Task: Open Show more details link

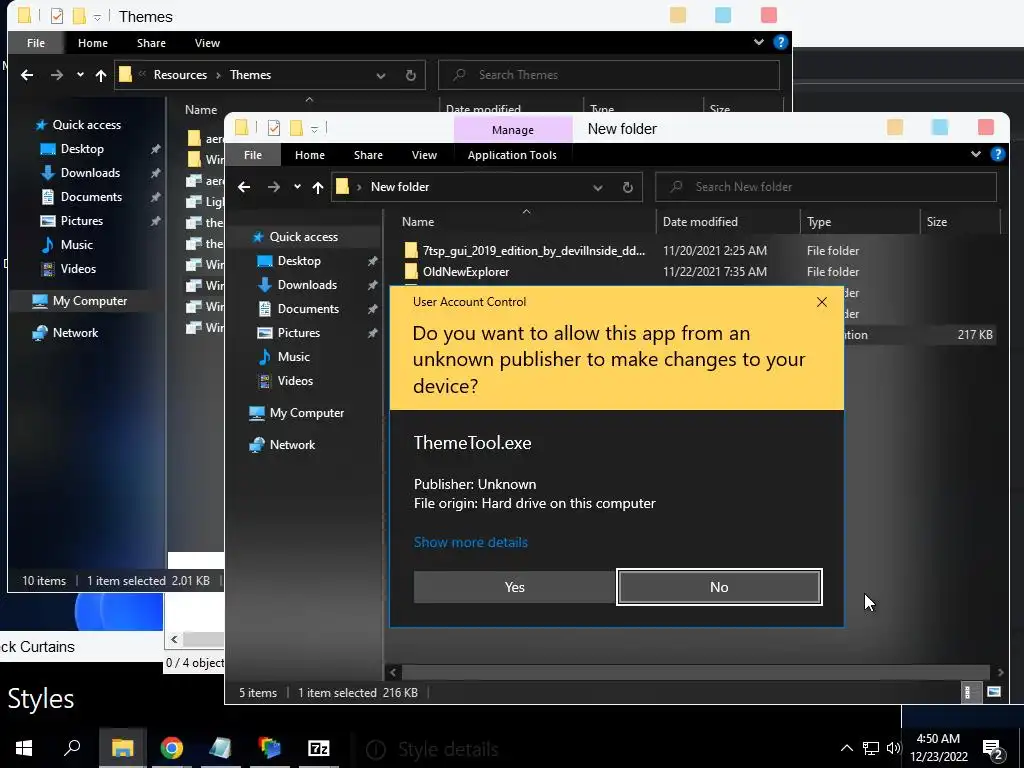Action: 470,542
